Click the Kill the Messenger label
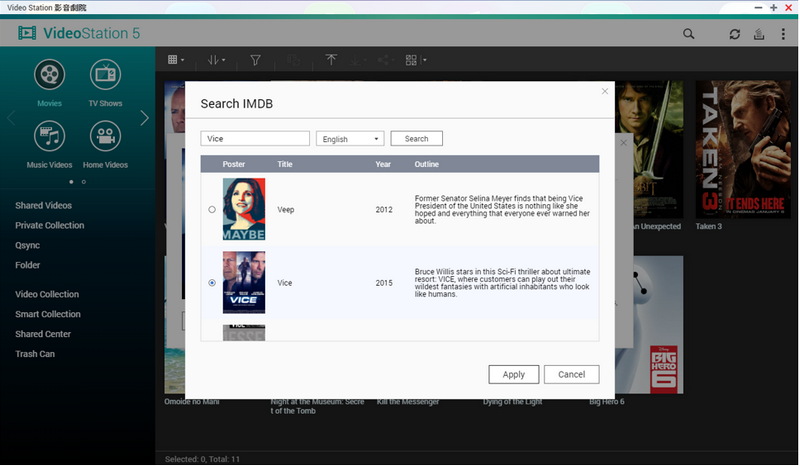Screen dimensions: 800x466 click(x=408, y=402)
